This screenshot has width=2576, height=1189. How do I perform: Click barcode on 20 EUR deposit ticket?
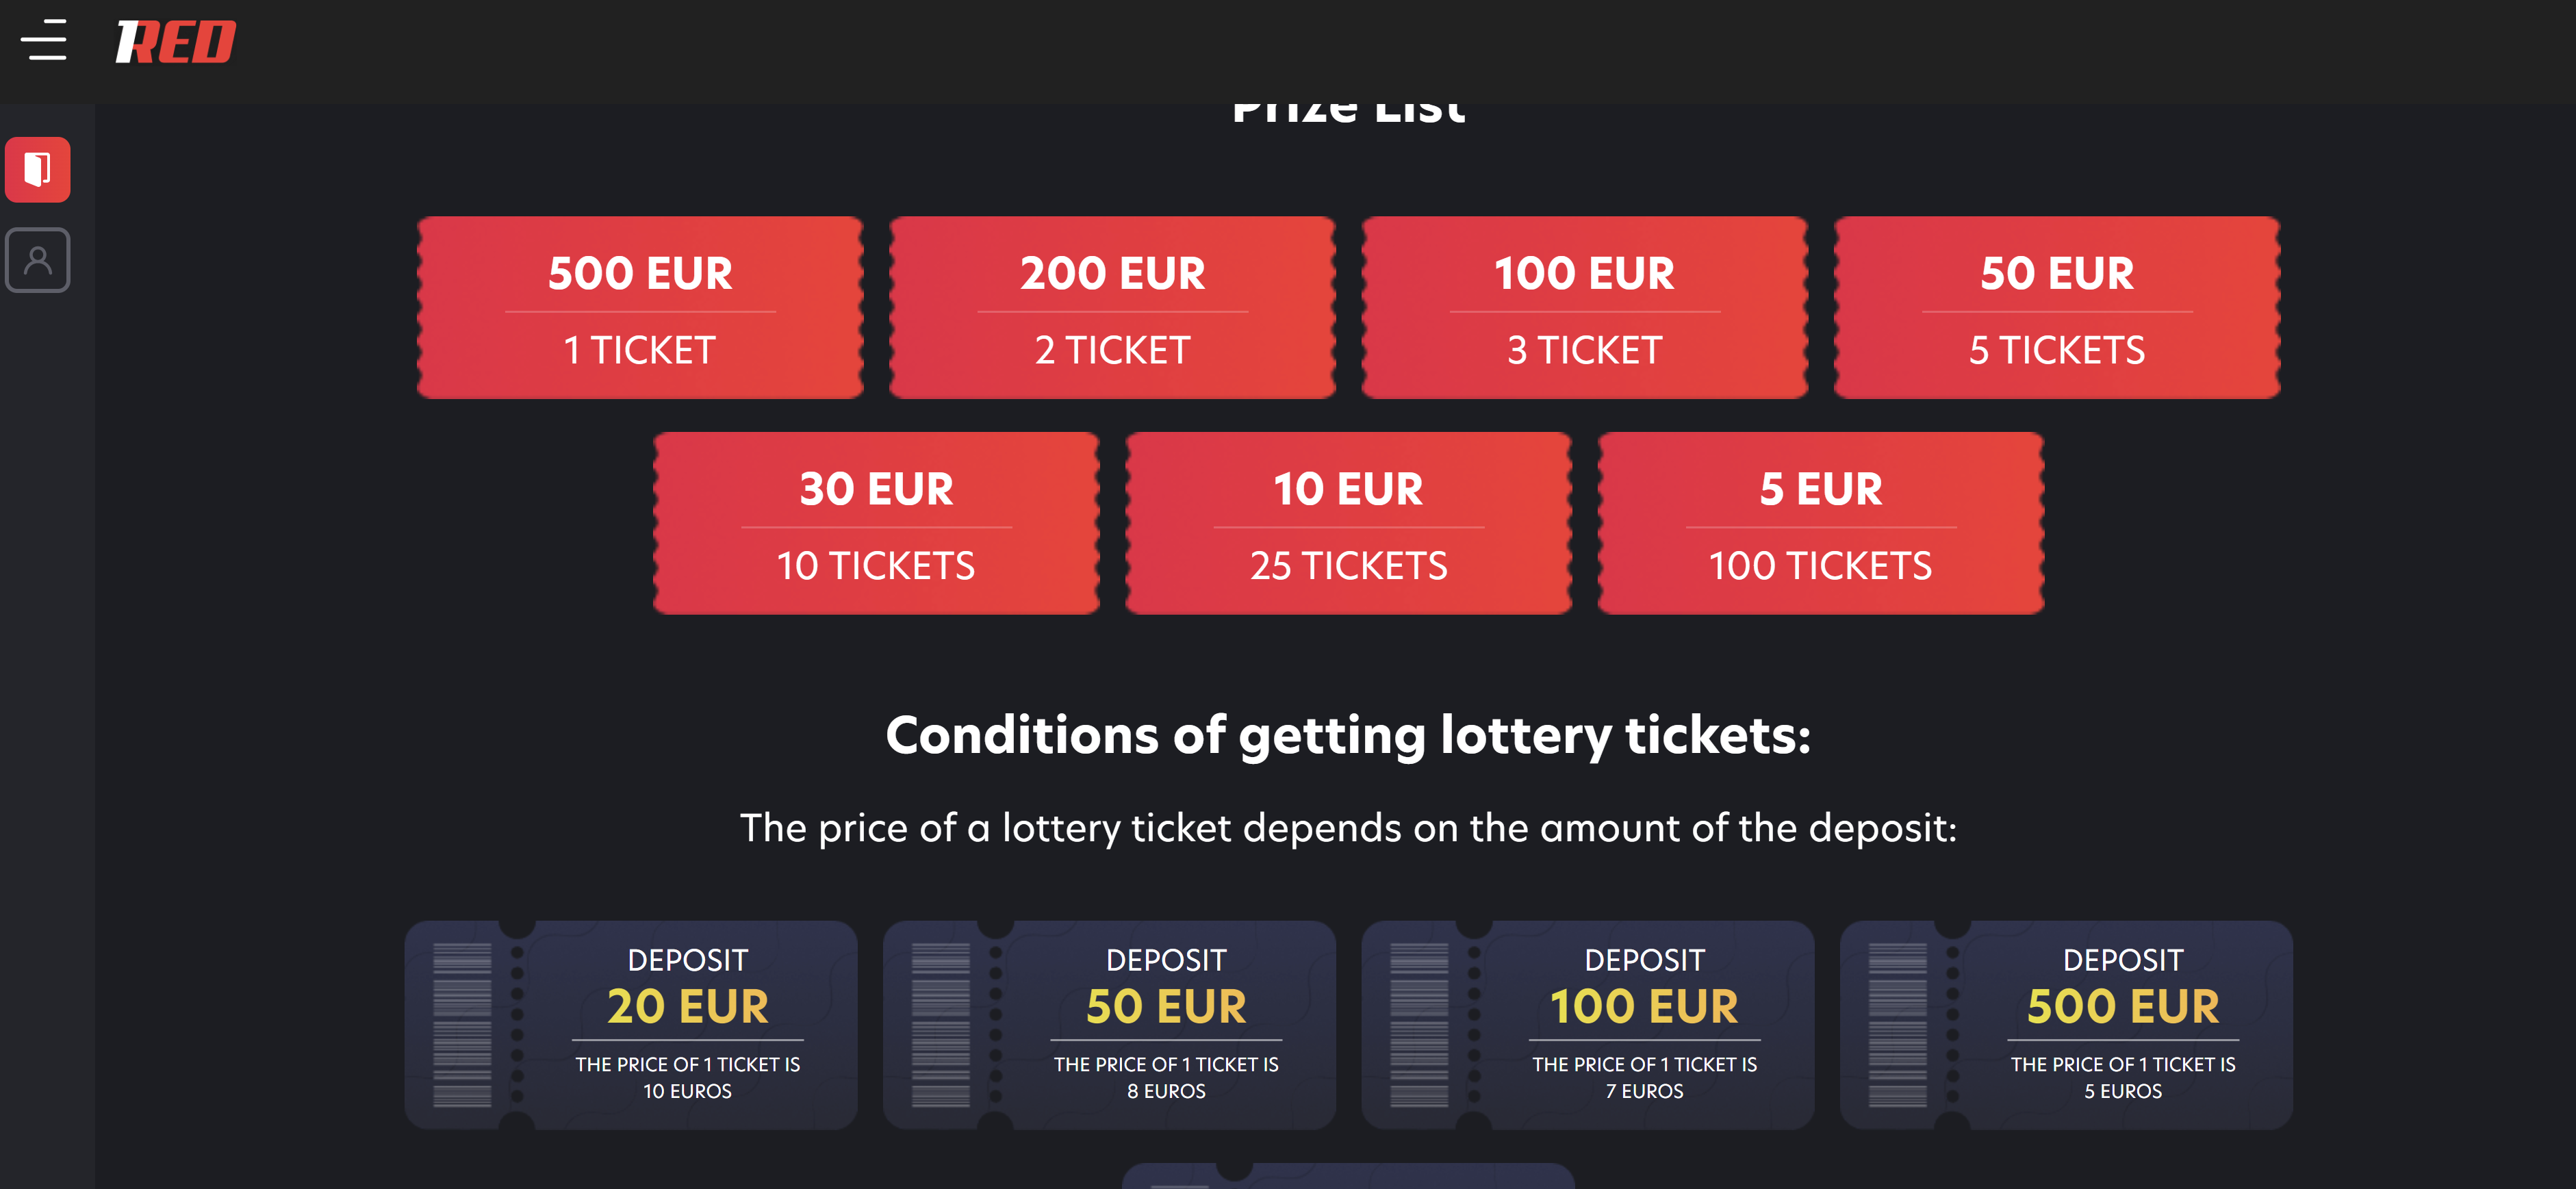(x=462, y=1024)
